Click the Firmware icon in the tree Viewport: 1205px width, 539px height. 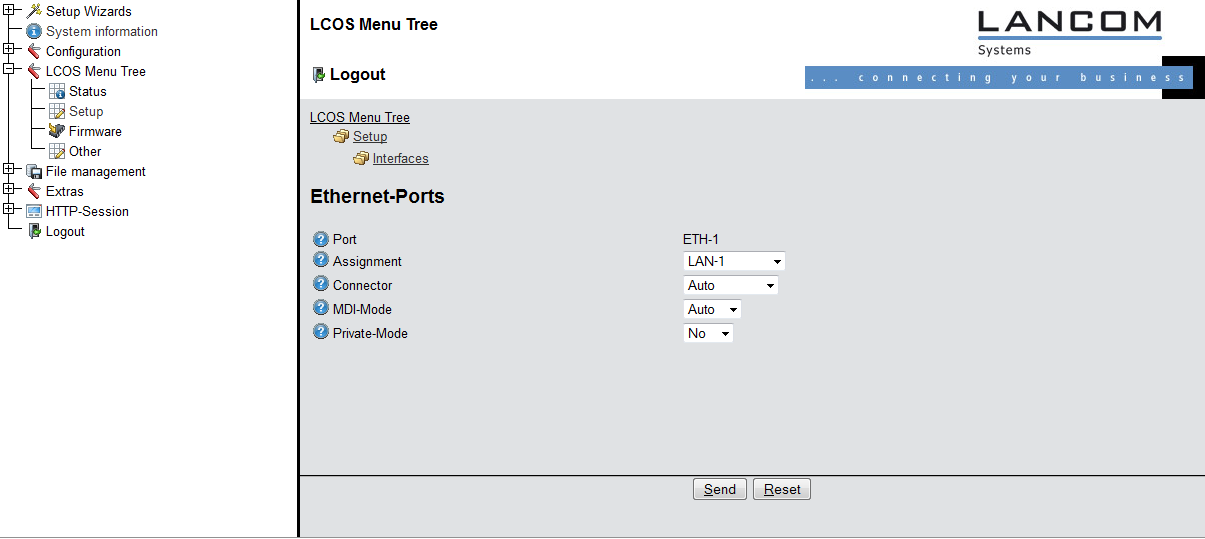57,131
